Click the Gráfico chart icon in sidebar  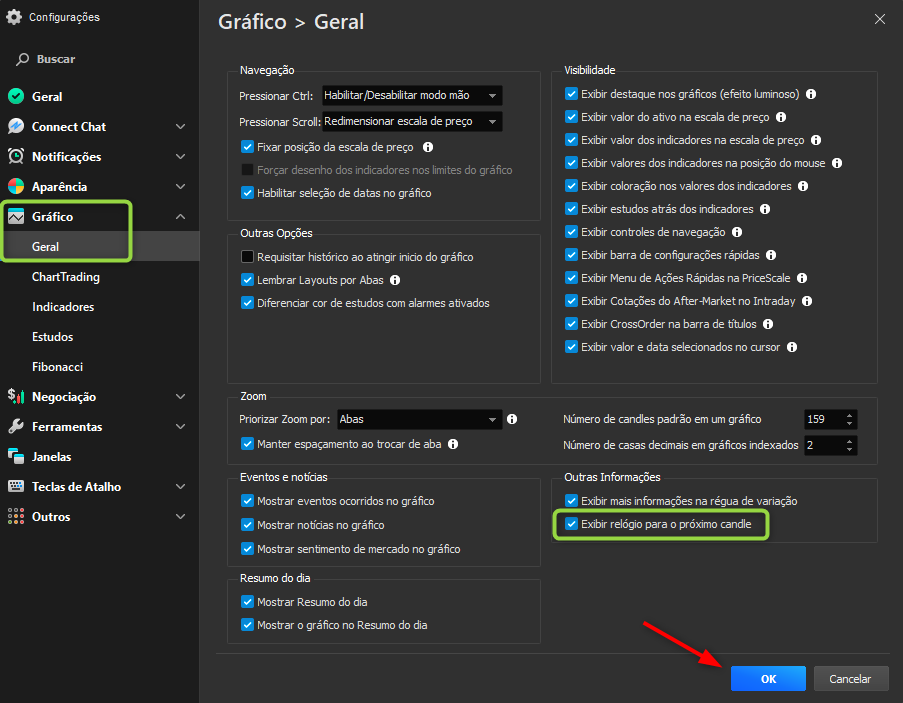tap(16, 216)
